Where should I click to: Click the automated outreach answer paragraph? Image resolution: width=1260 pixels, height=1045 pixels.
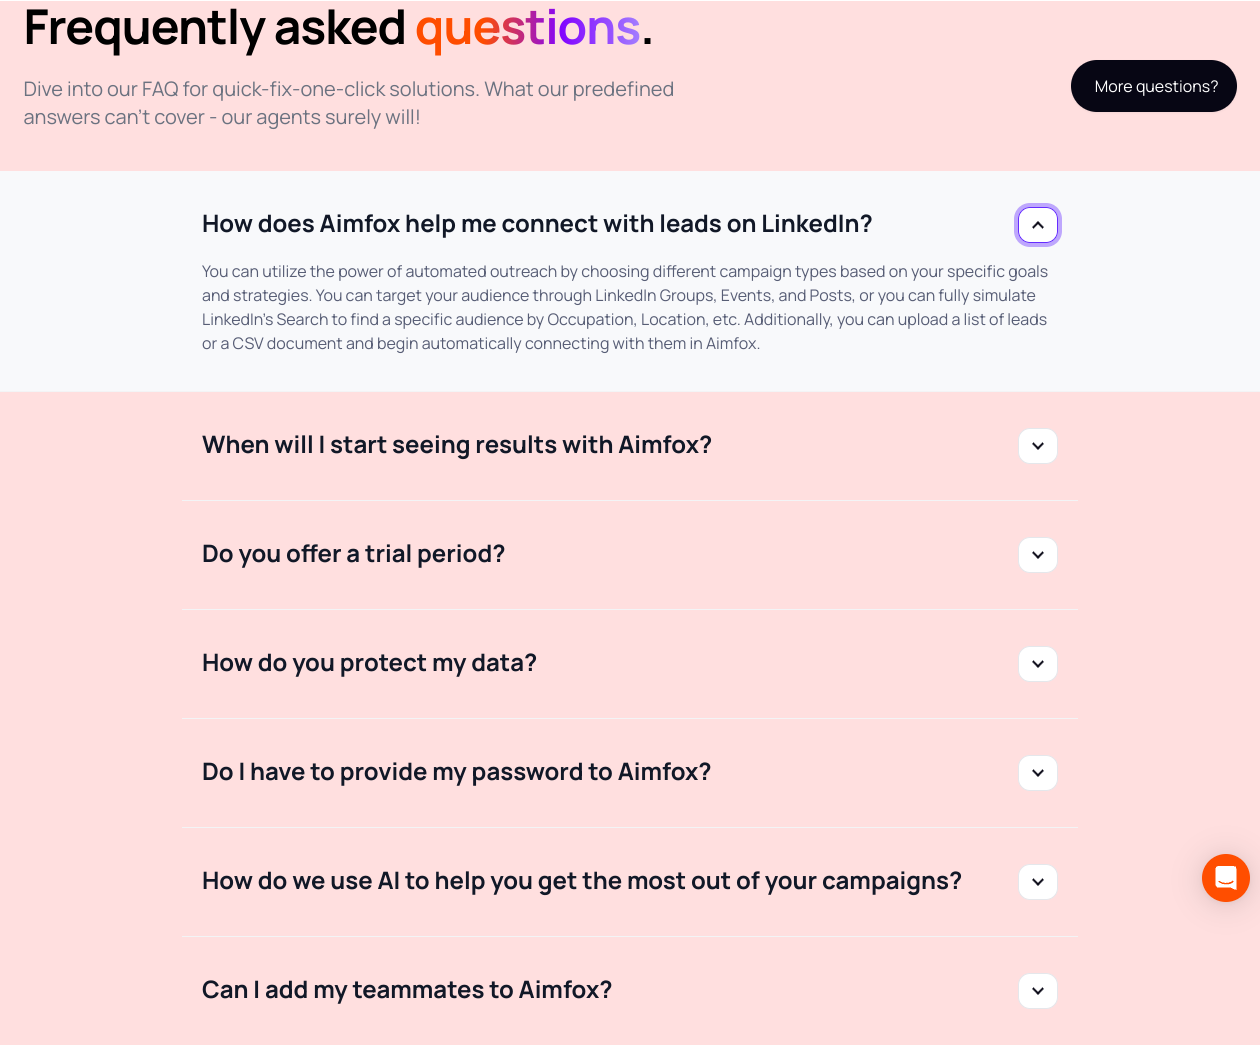pyautogui.click(x=624, y=307)
